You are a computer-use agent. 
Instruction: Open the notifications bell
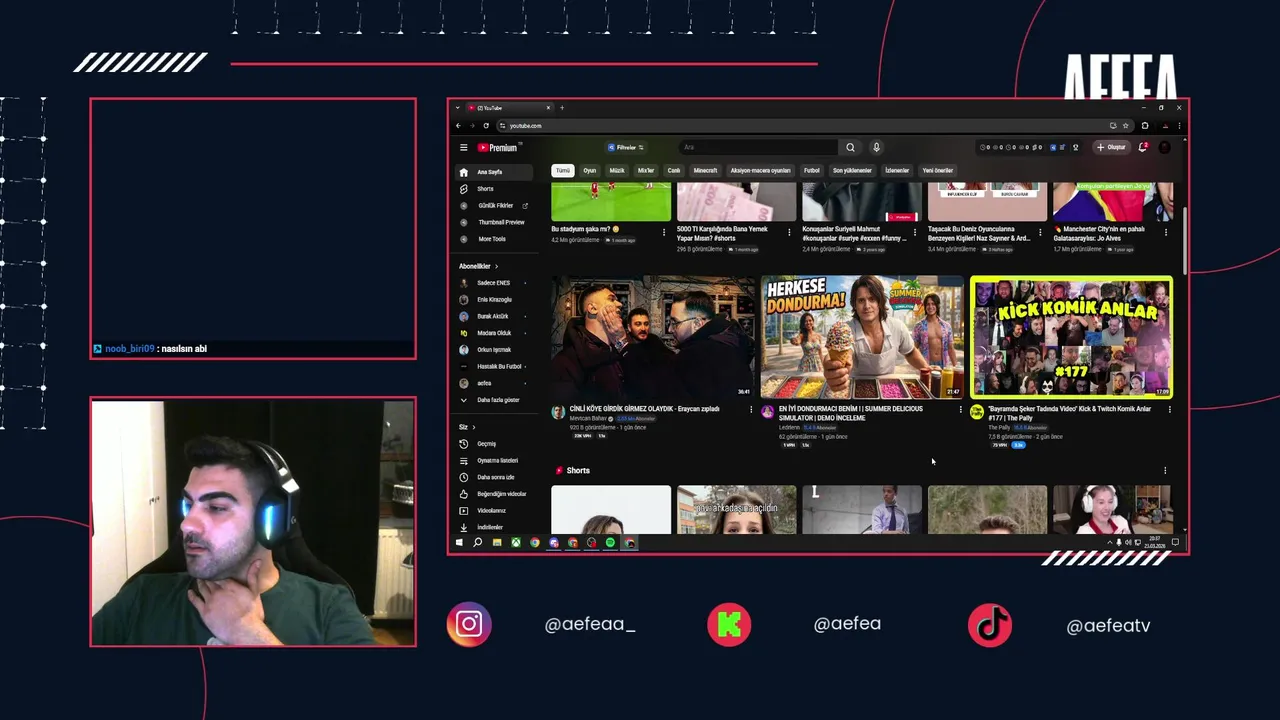tap(1142, 148)
